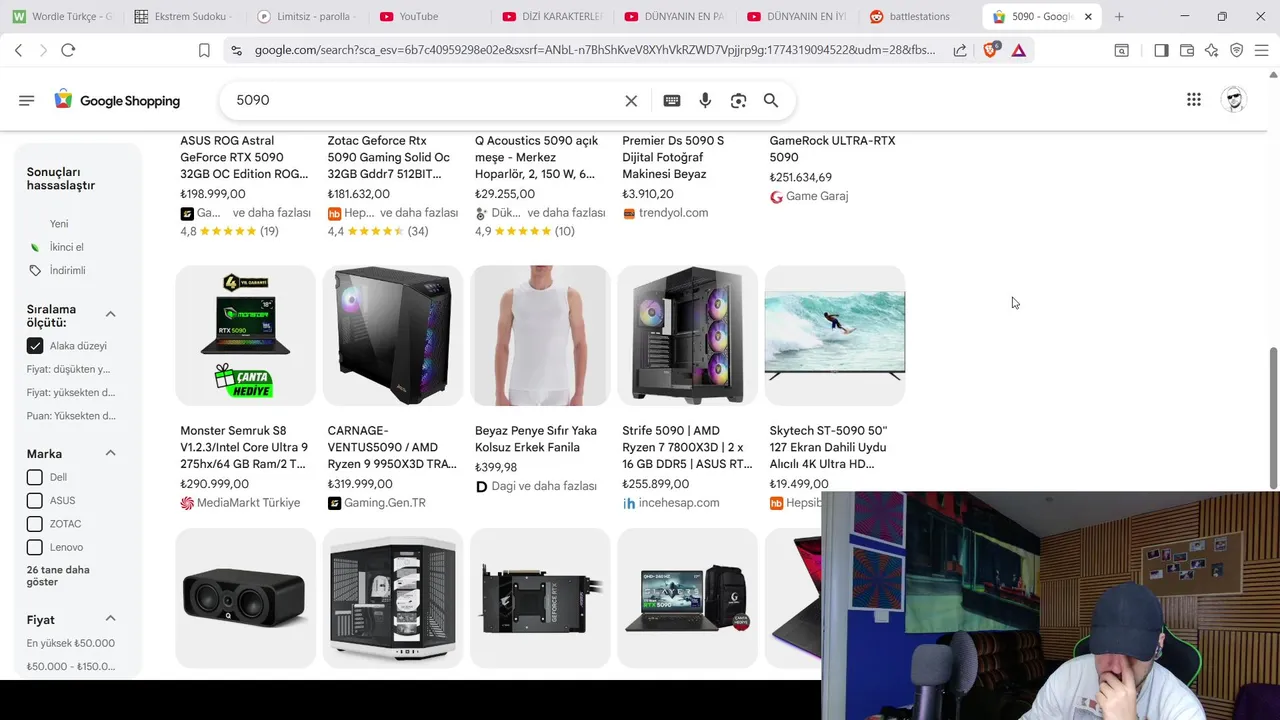Click the Brave Rewards triangle icon

pyautogui.click(x=1018, y=50)
